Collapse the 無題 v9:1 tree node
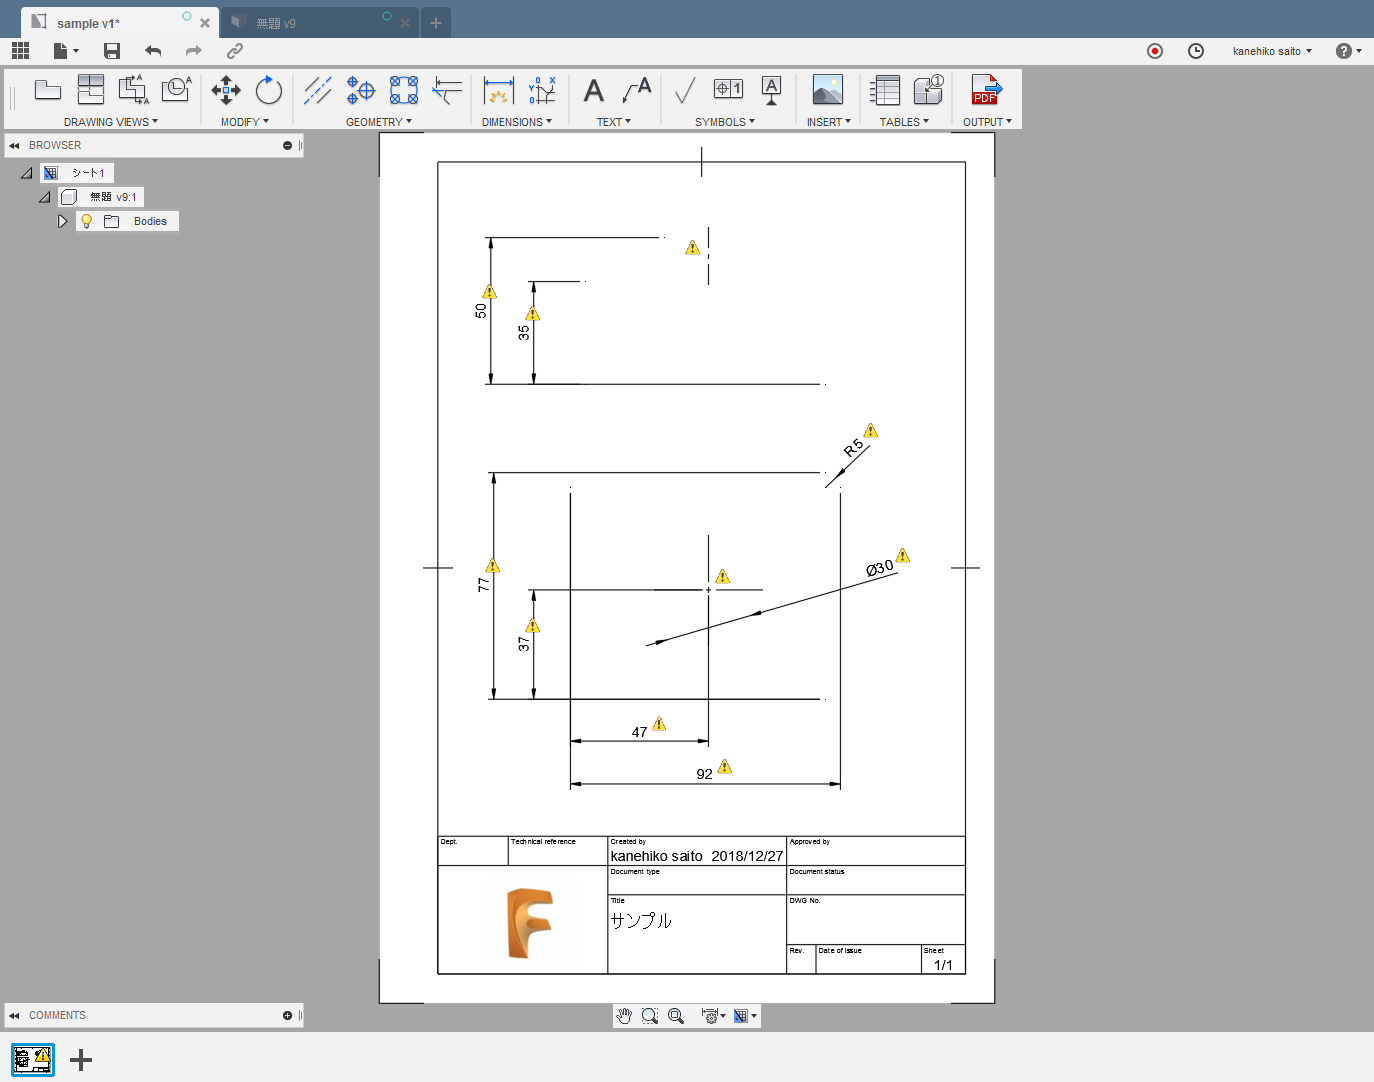The height and width of the screenshot is (1082, 1374). tap(45, 197)
